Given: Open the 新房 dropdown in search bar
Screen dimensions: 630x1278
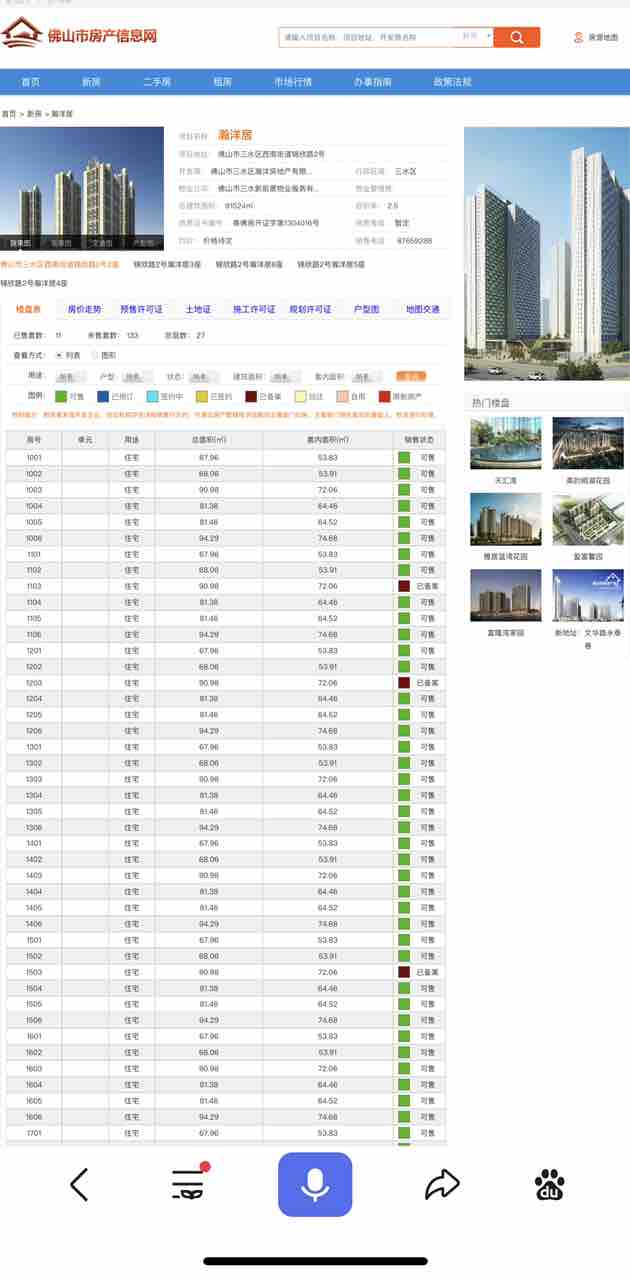Looking at the screenshot, I should tap(475, 37).
